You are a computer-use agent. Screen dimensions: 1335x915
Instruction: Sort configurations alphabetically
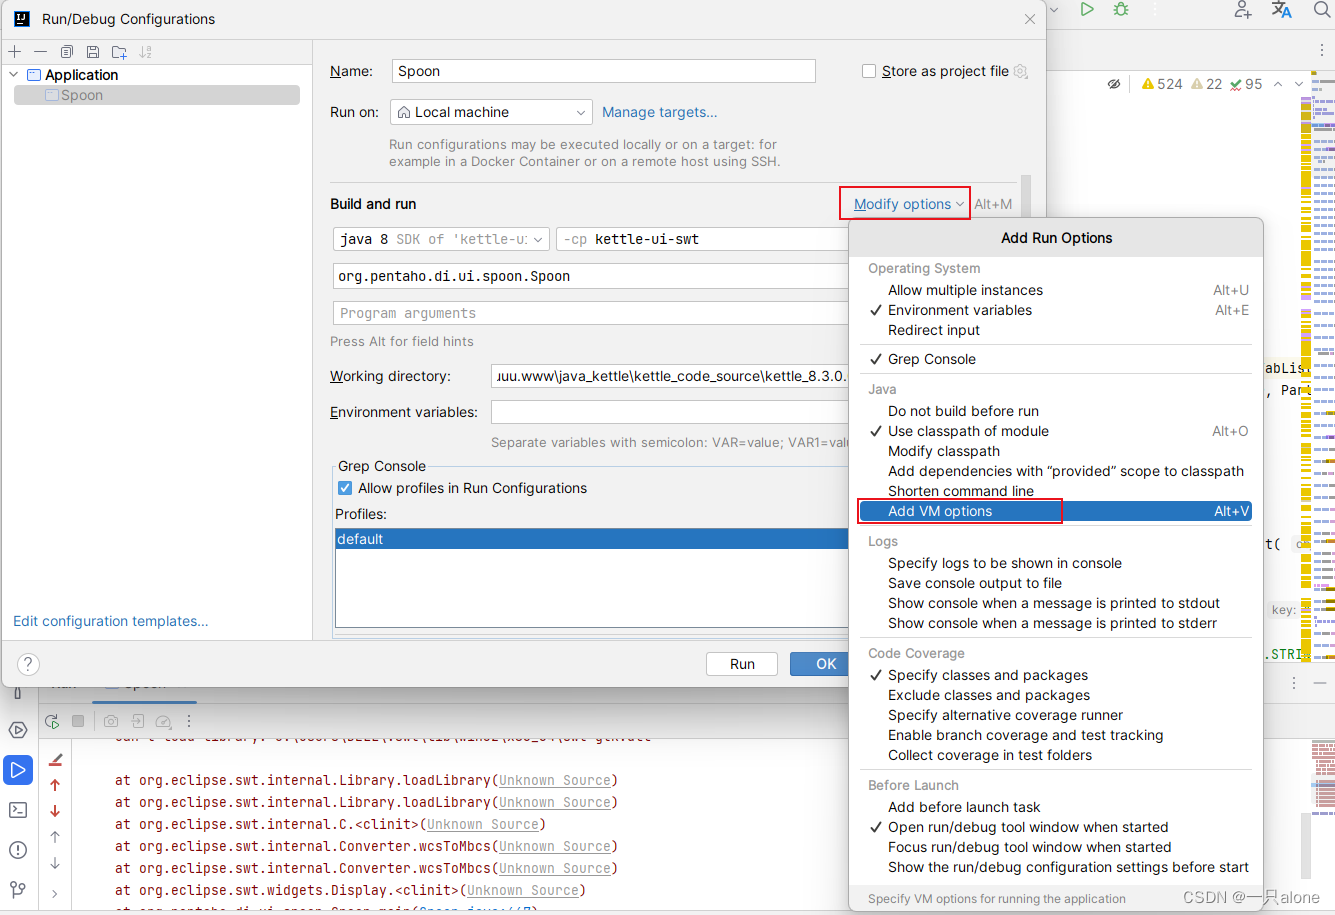tap(146, 51)
